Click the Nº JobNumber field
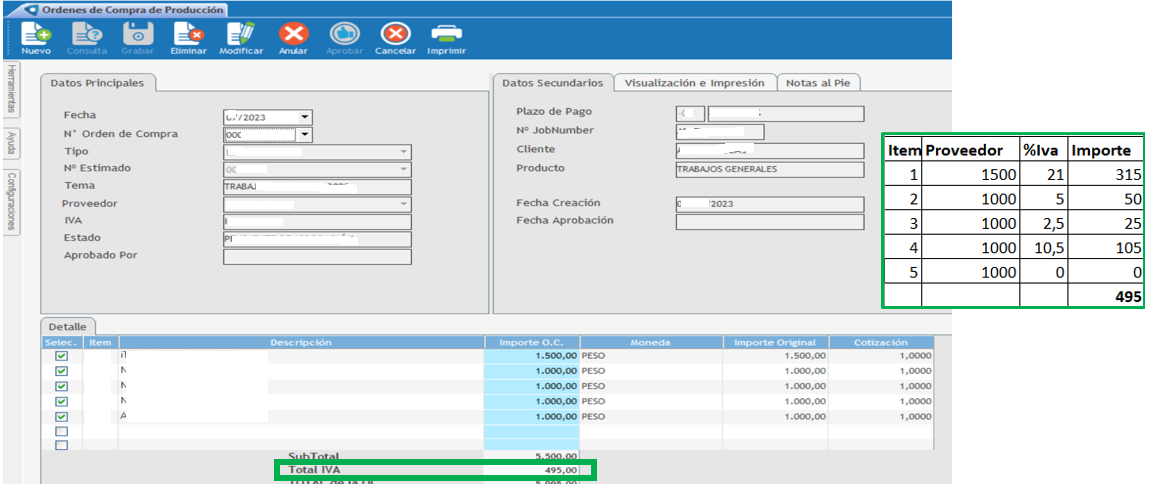Image resolution: width=1172 pixels, height=484 pixels. point(721,132)
